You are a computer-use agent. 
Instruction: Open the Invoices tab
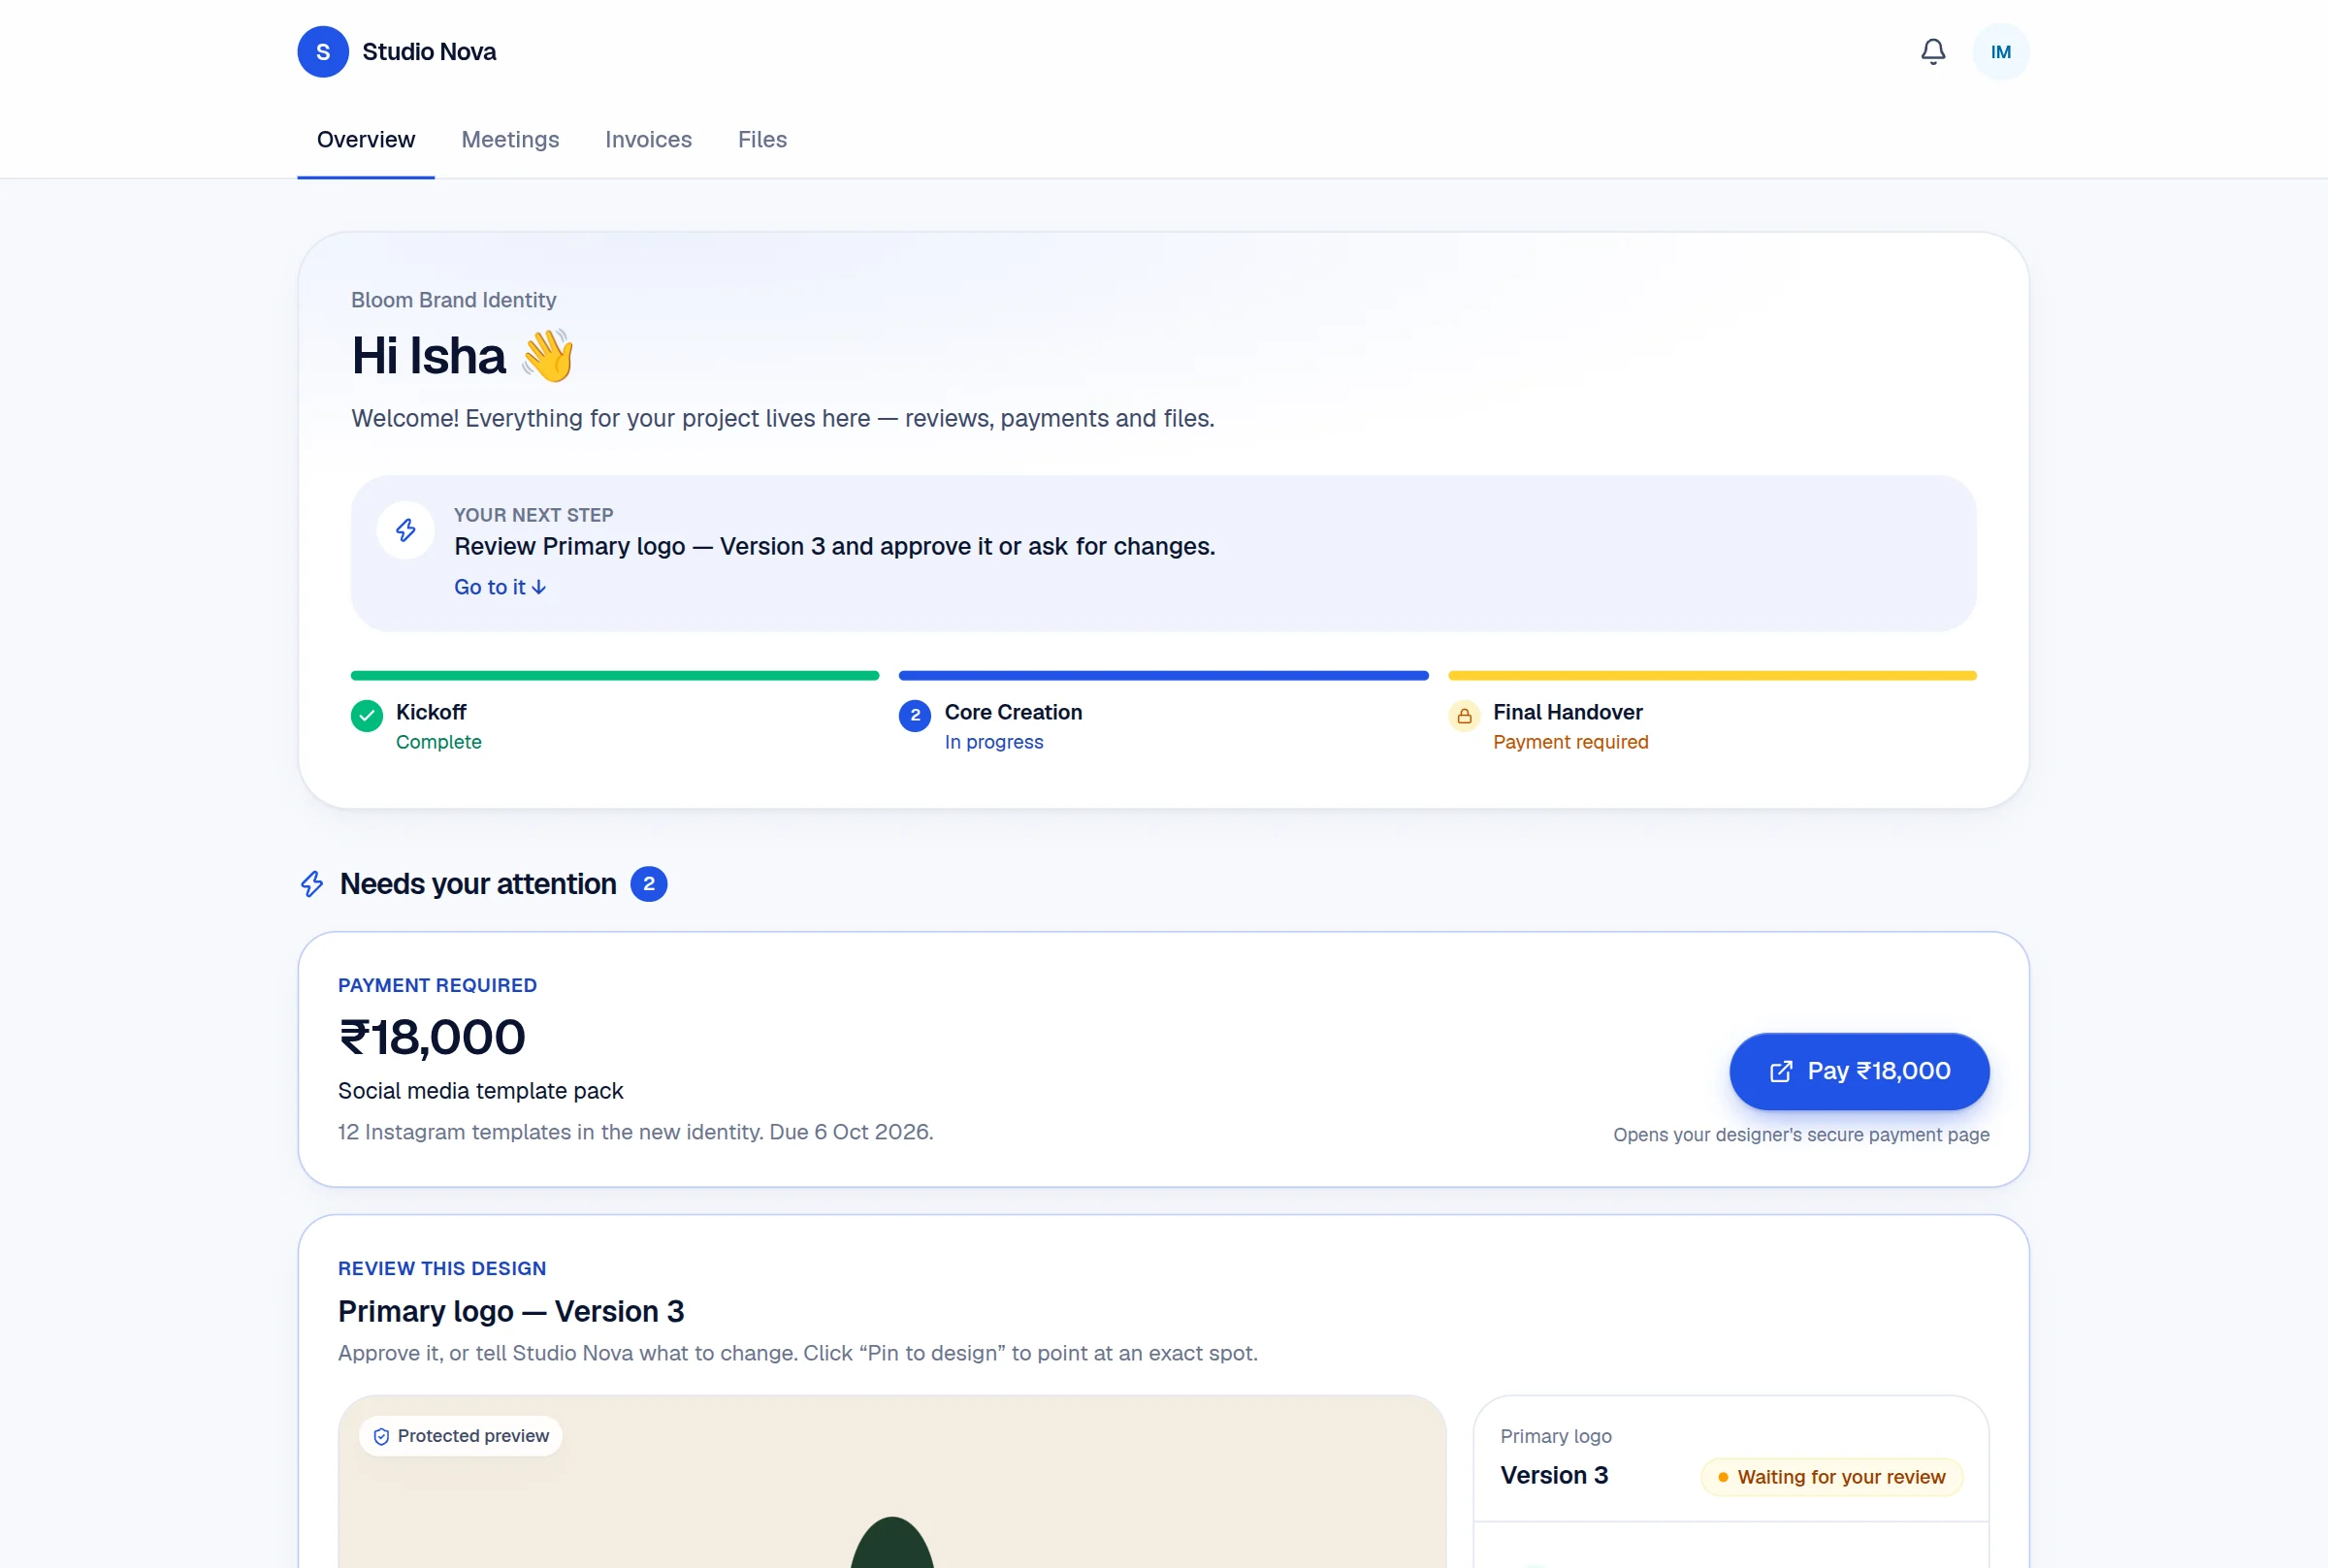[x=648, y=140]
